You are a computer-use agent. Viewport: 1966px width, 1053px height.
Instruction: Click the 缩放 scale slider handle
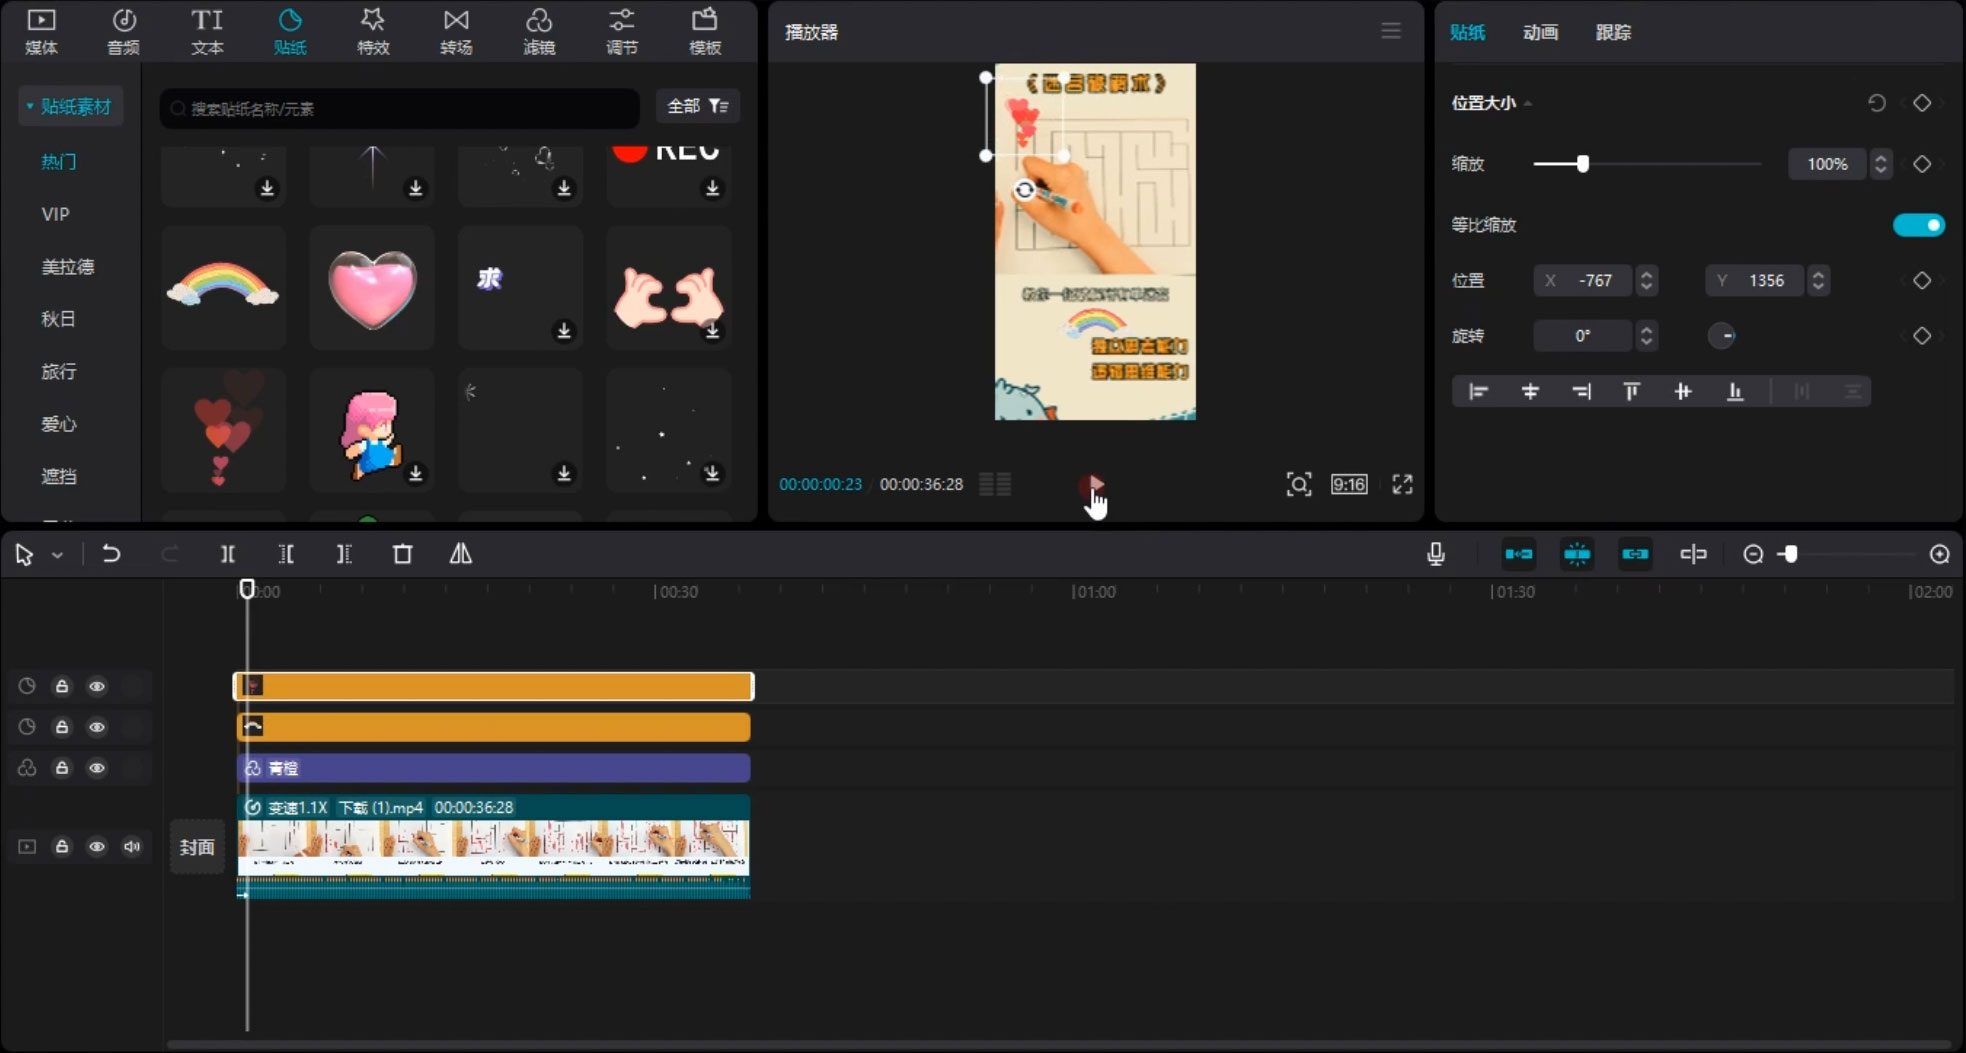[1582, 164]
